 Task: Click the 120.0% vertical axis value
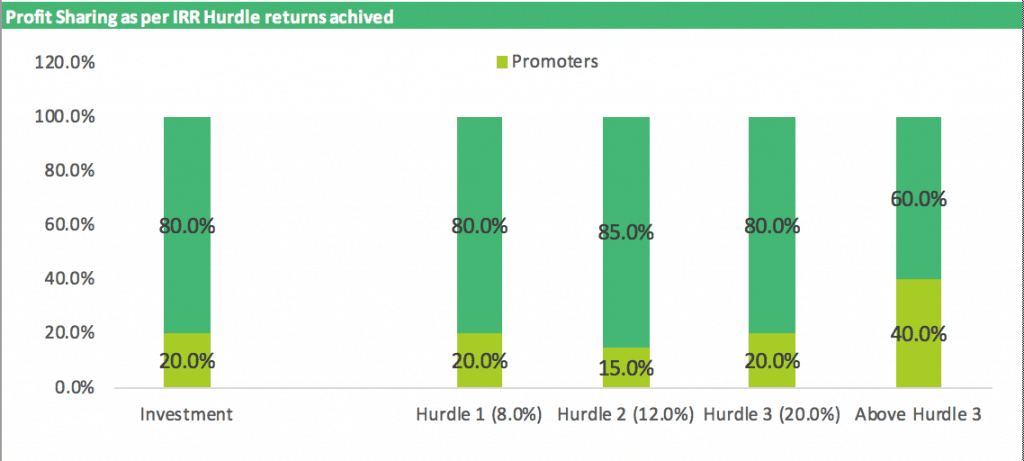point(65,63)
